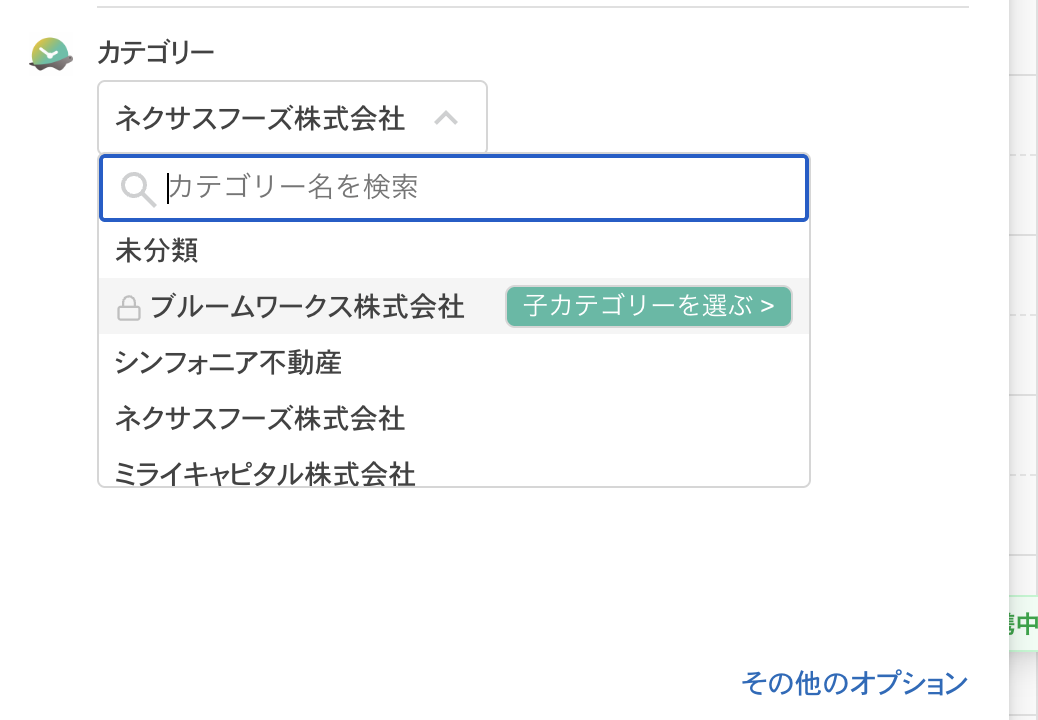Collapse the category list with the up chevron
Image resolution: width=1038 pixels, height=720 pixels.
point(447,117)
